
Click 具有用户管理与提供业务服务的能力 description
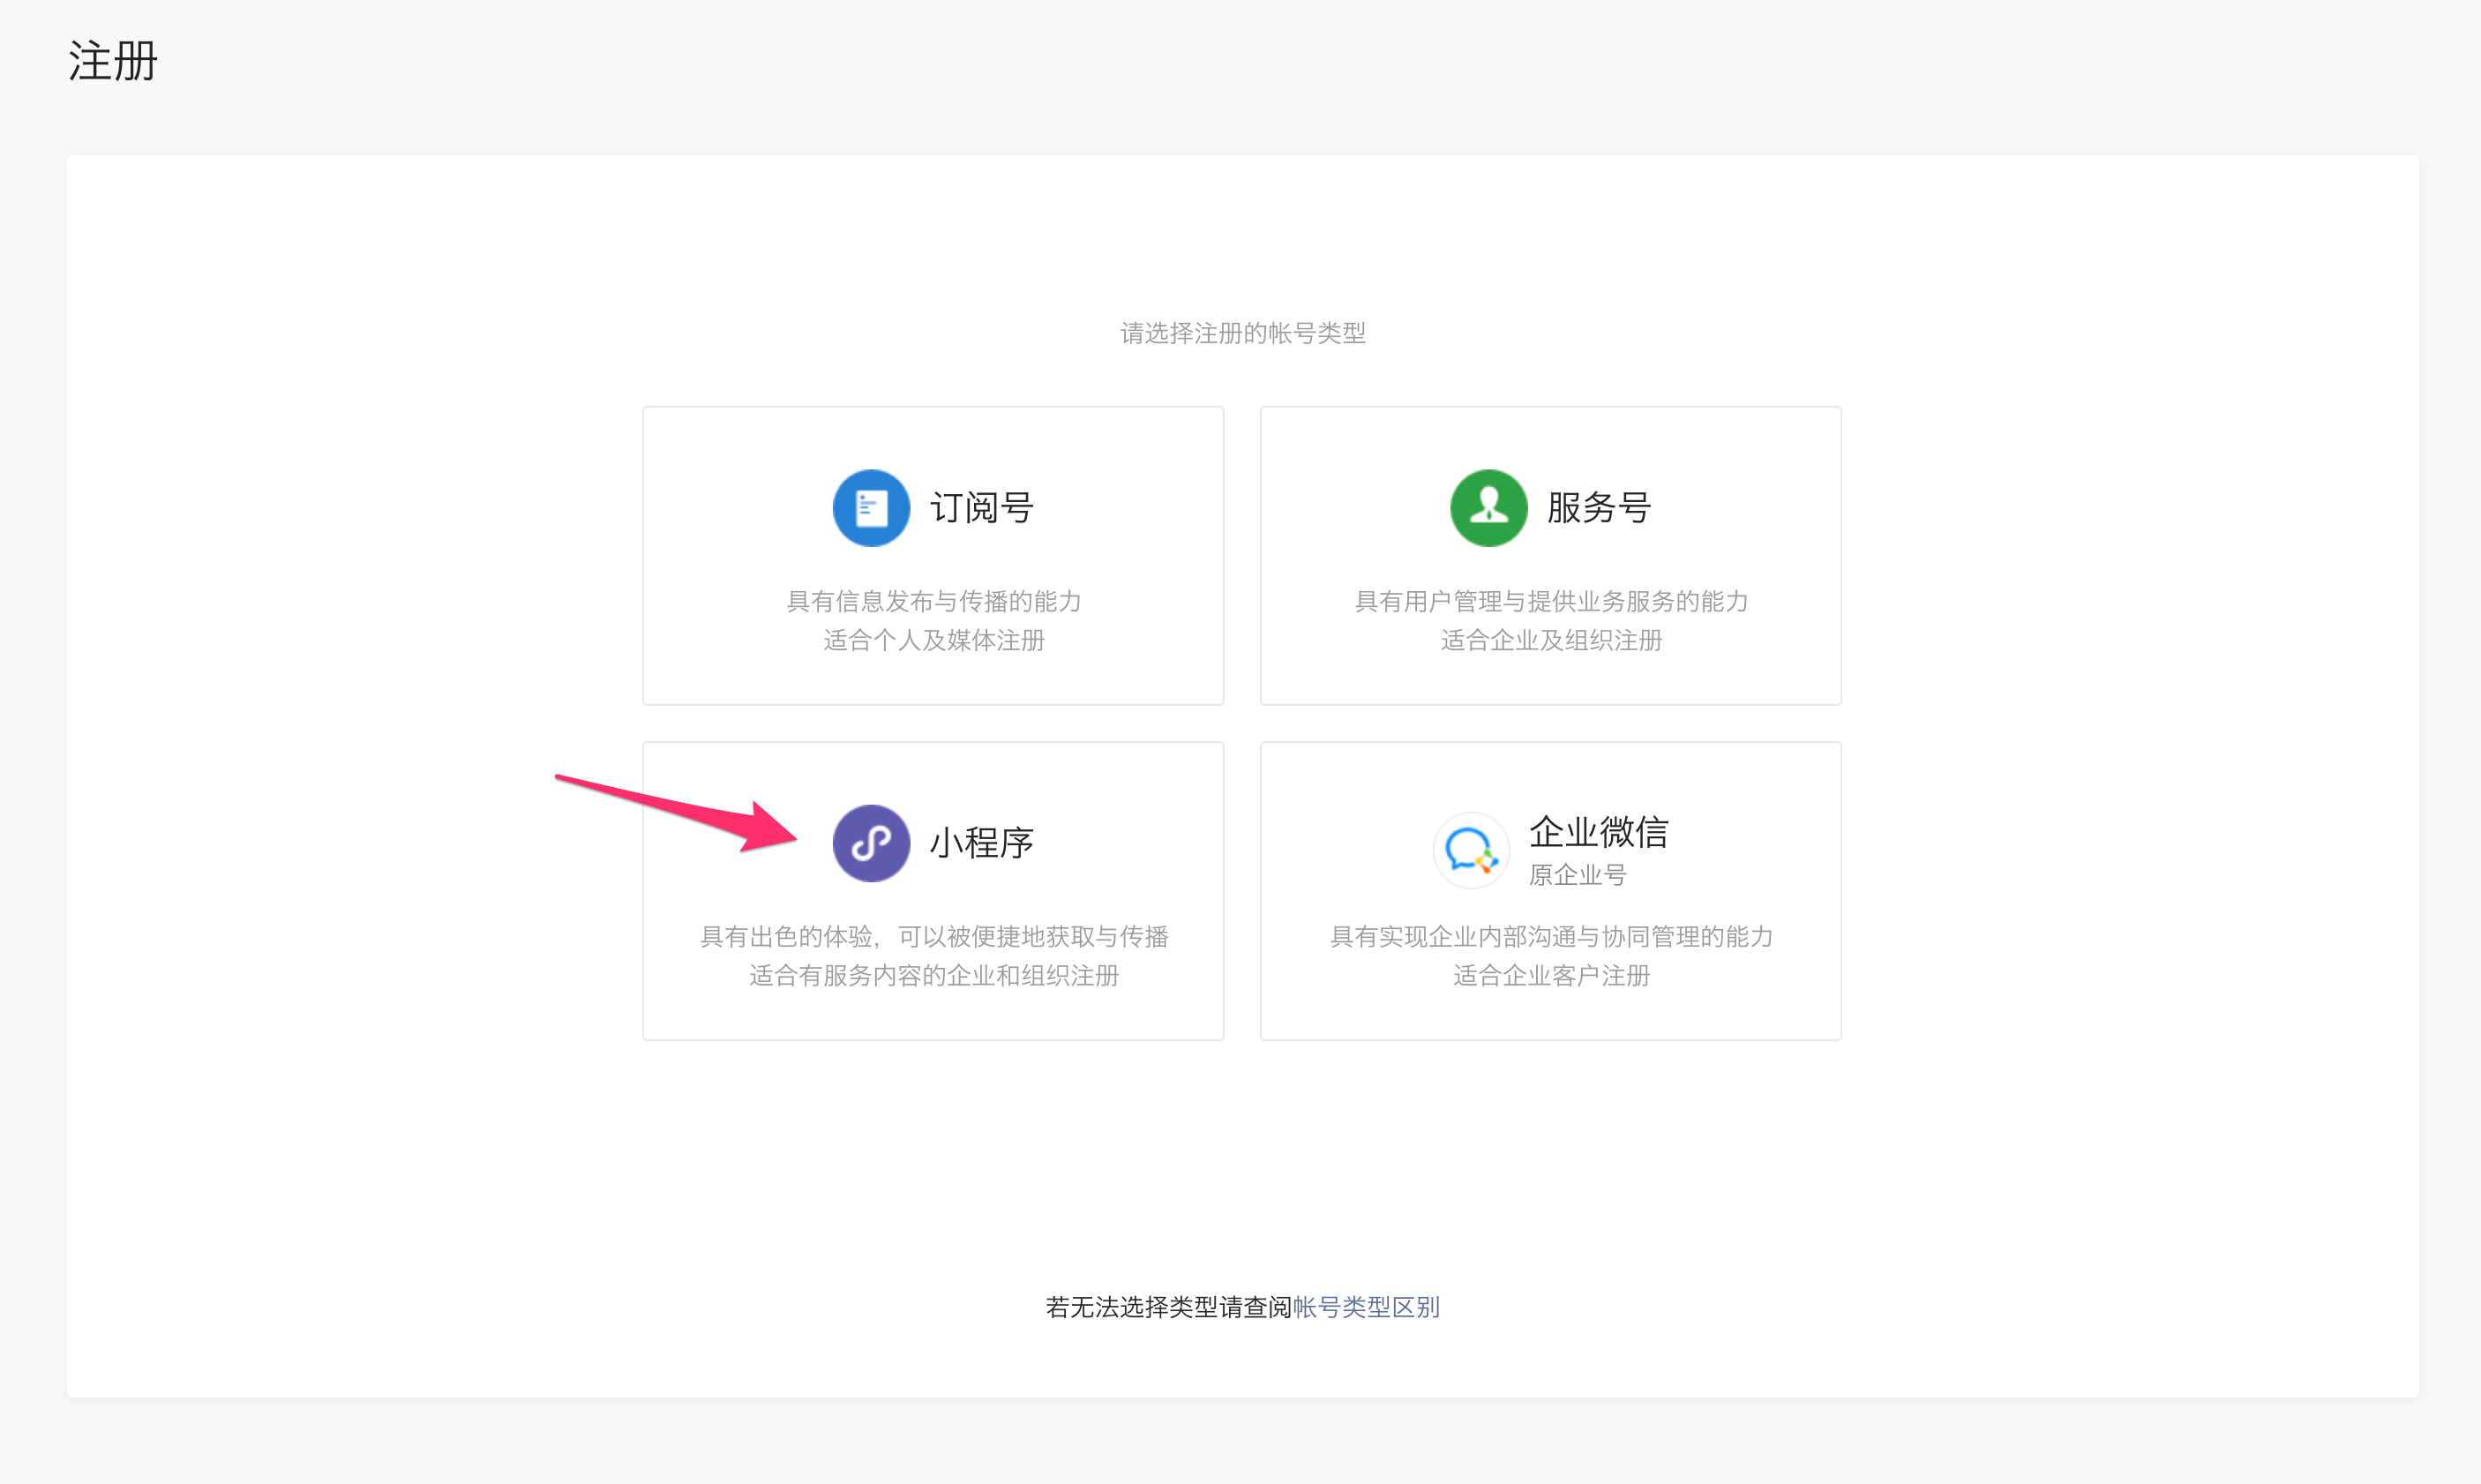1550,601
